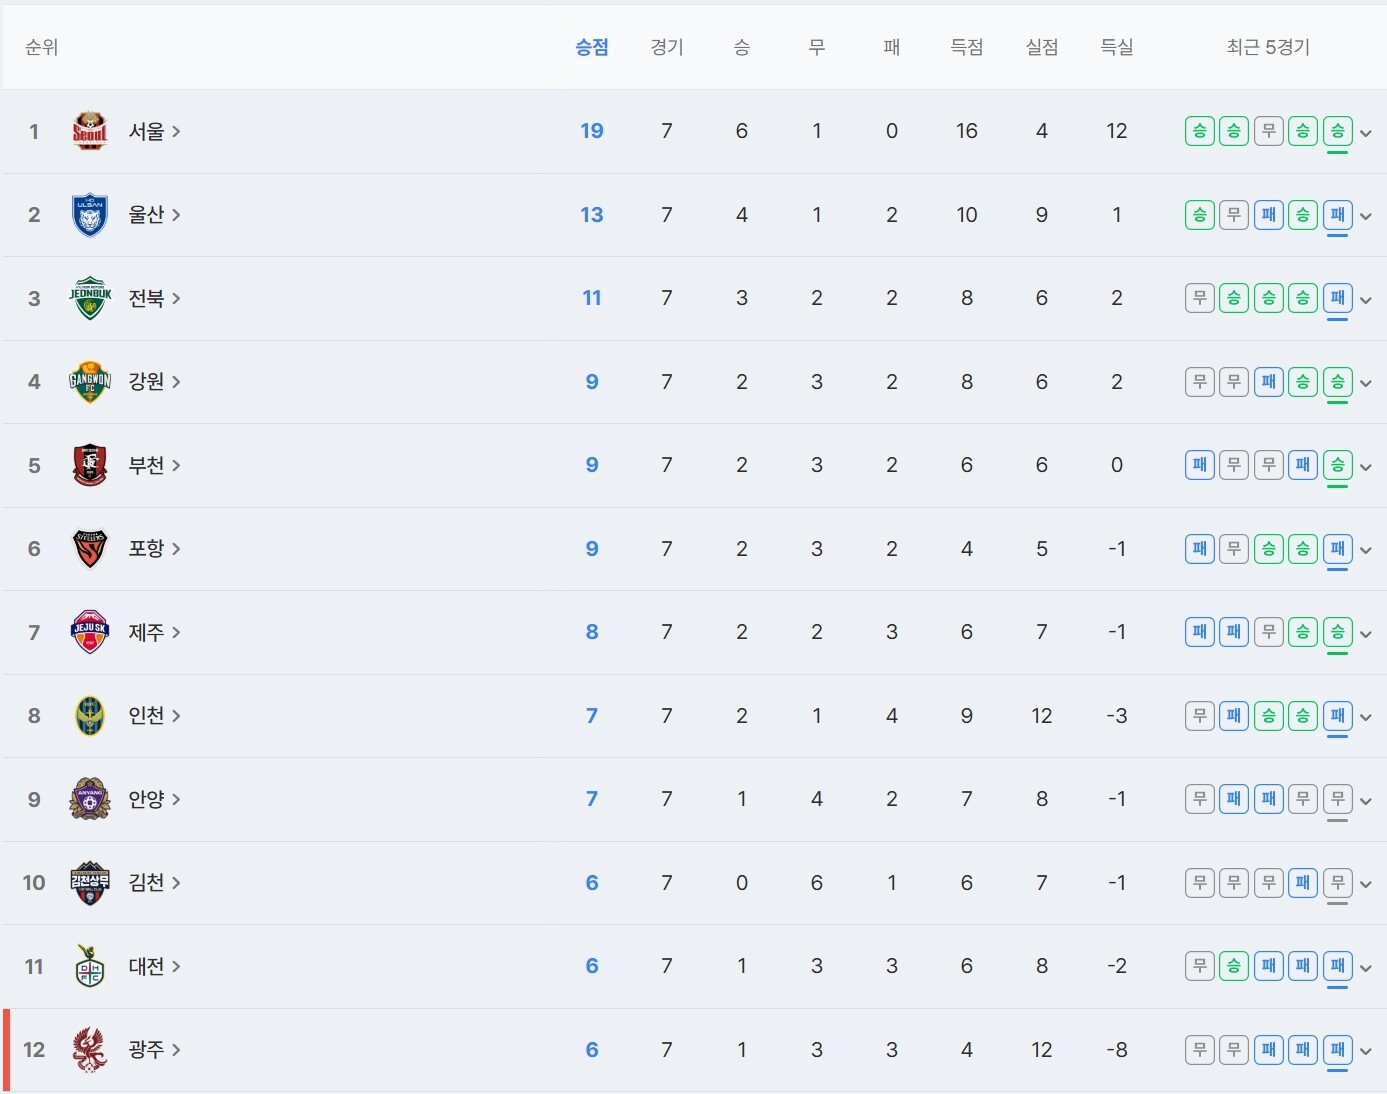Click the Incheon team crest
Screen dimensions: 1387x1094
[x=90, y=716]
